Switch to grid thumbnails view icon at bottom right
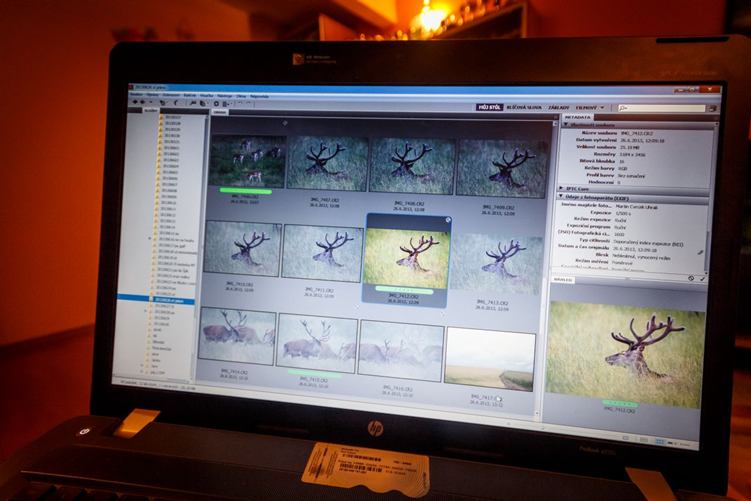 660,441
